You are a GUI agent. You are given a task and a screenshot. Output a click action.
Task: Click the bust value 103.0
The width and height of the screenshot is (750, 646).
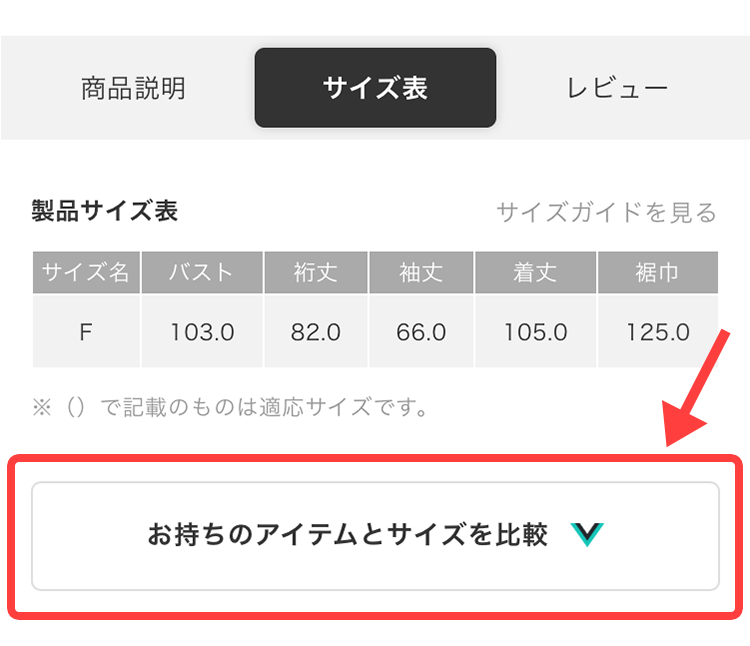click(x=202, y=331)
